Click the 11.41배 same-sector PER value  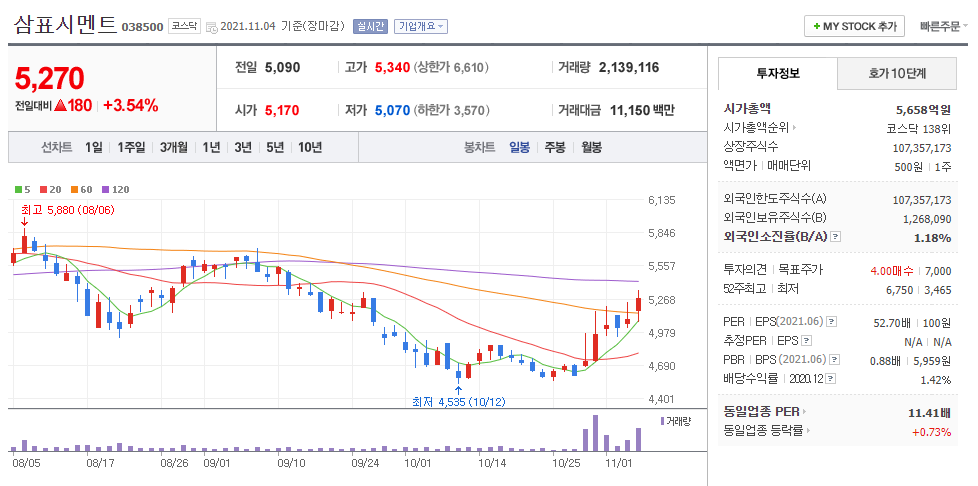pyautogui.click(x=929, y=412)
